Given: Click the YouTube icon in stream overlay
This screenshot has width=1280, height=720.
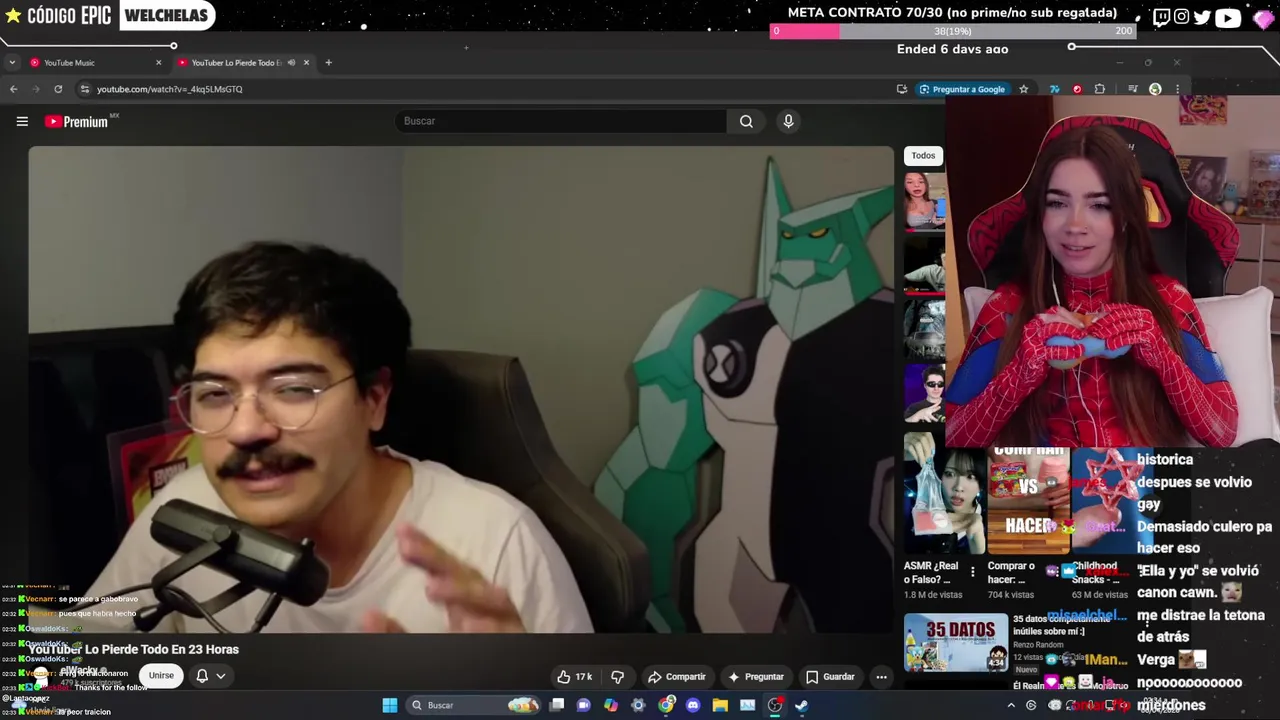Looking at the screenshot, I should point(1227,16).
